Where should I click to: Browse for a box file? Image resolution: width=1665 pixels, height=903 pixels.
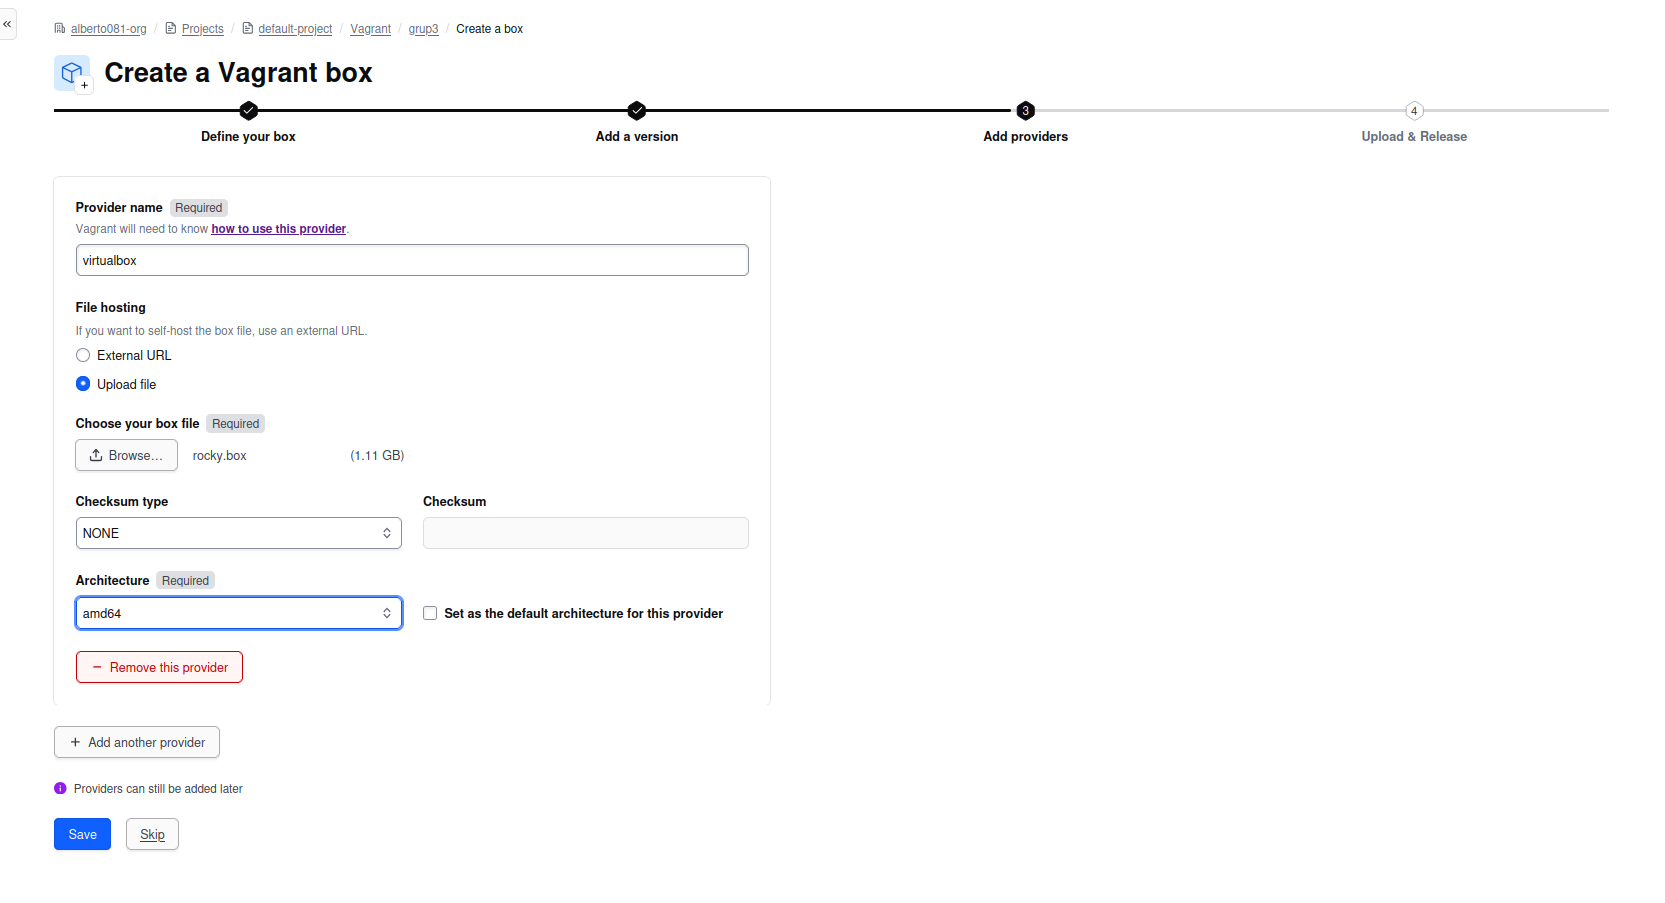[126, 455]
